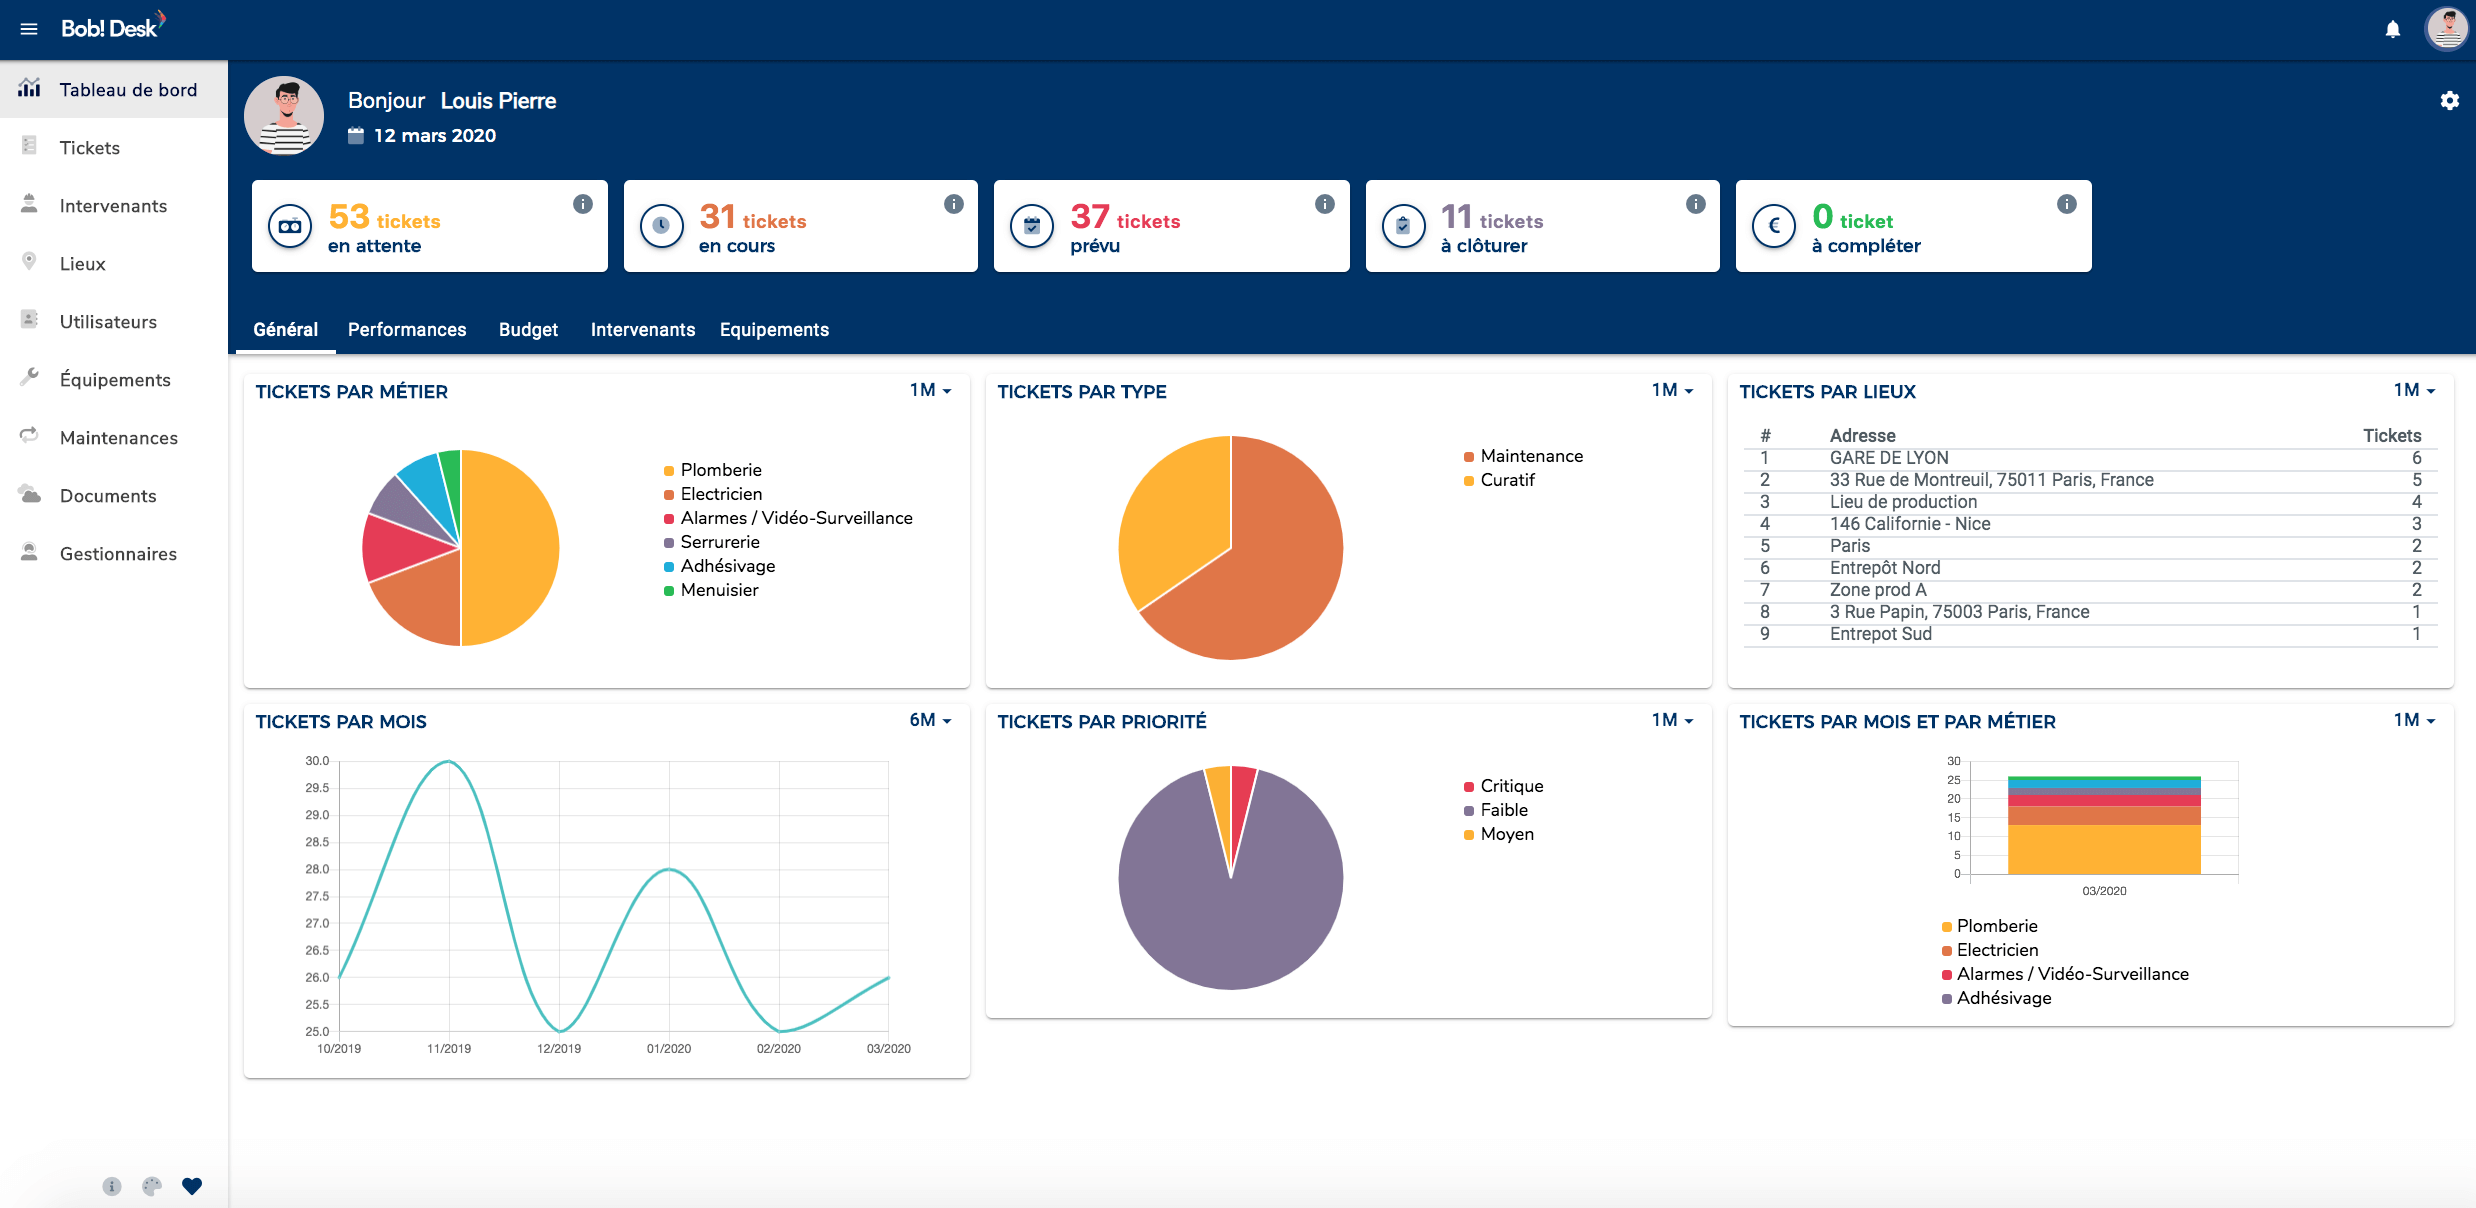Click info icon on 11 tickets à clôturer card
This screenshot has height=1208, width=2476.
coord(1696,204)
